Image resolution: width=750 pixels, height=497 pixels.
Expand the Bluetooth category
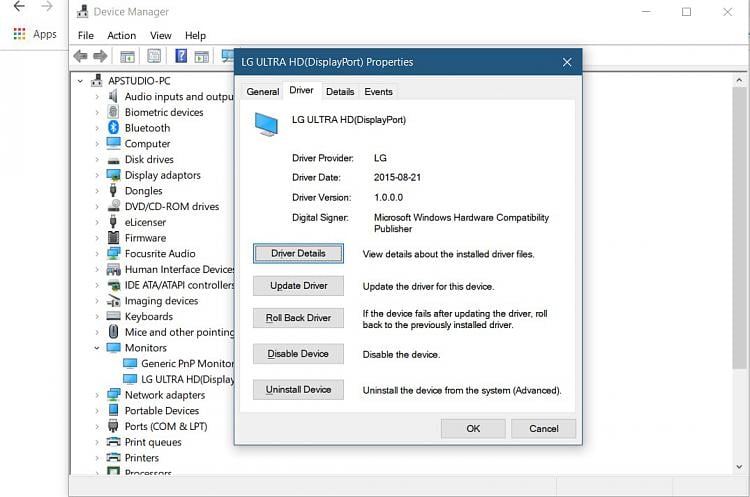pyautogui.click(x=97, y=128)
